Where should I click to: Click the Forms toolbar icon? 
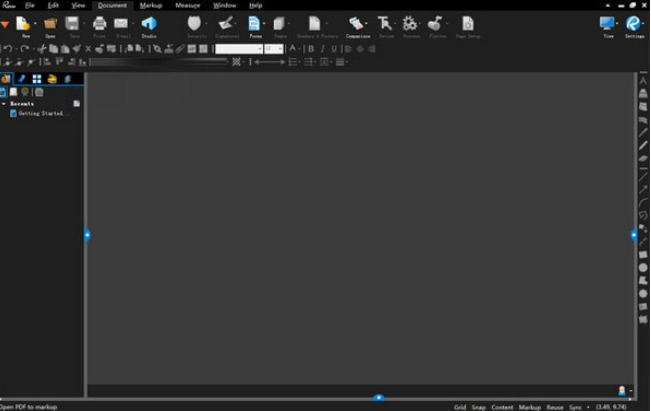[x=255, y=24]
